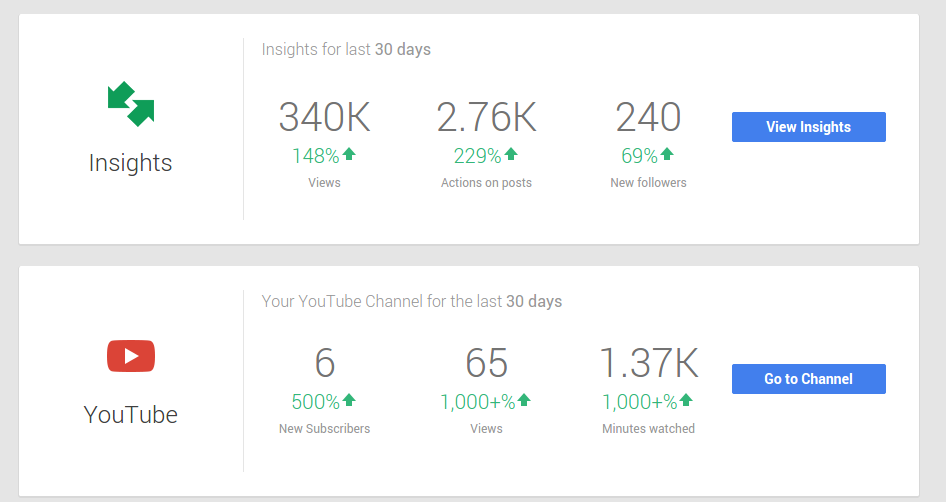Viewport: 946px width, 502px height.
Task: Click the 240 new followers count
Action: (x=649, y=117)
